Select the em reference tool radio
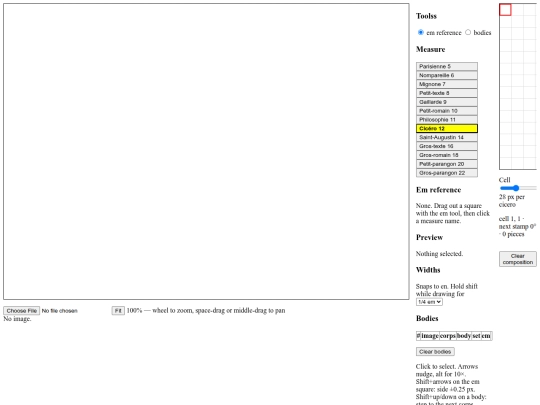The height and width of the screenshot is (405, 540). tap(420, 32)
